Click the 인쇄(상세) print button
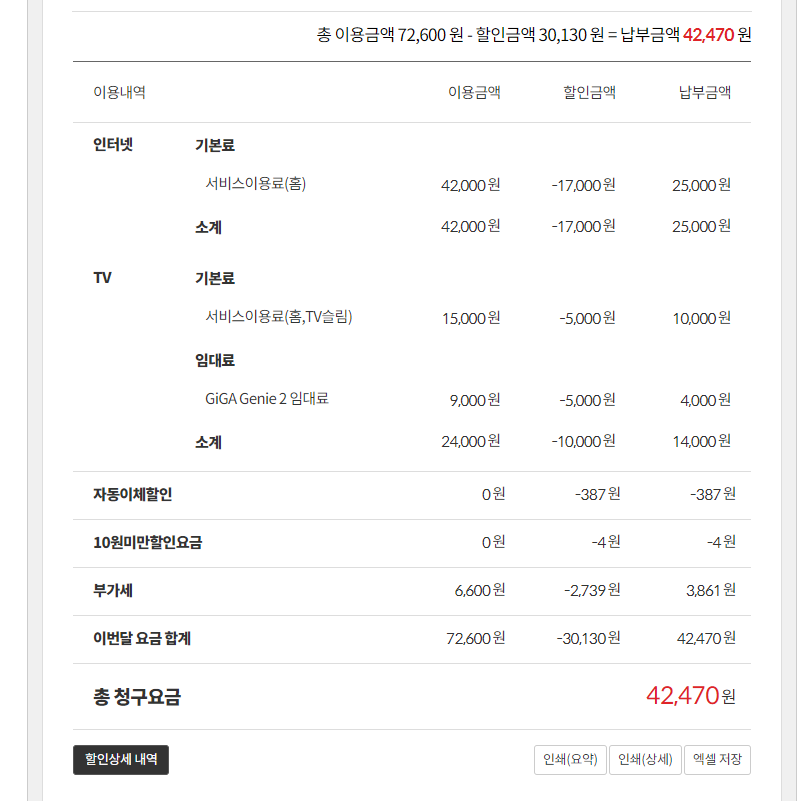The height and width of the screenshot is (801, 803). tap(645, 760)
